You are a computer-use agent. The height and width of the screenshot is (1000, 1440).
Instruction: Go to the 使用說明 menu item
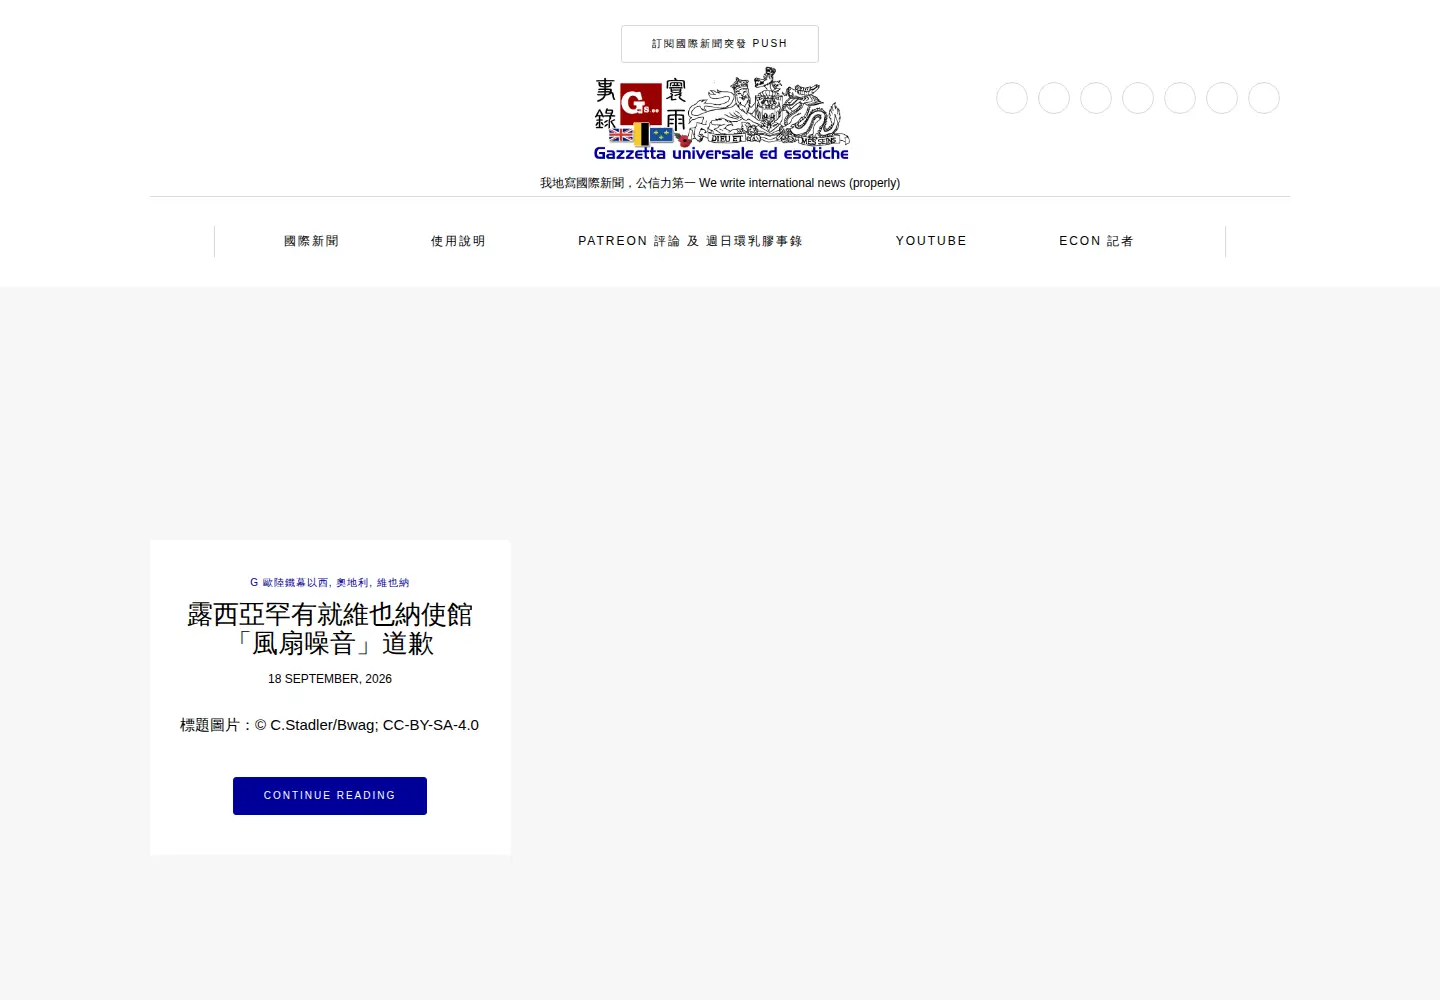(x=458, y=241)
